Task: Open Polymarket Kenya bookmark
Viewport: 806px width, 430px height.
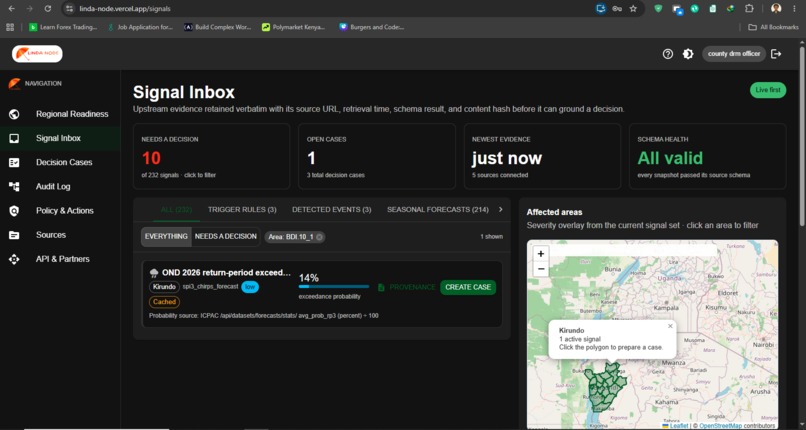Action: point(293,27)
